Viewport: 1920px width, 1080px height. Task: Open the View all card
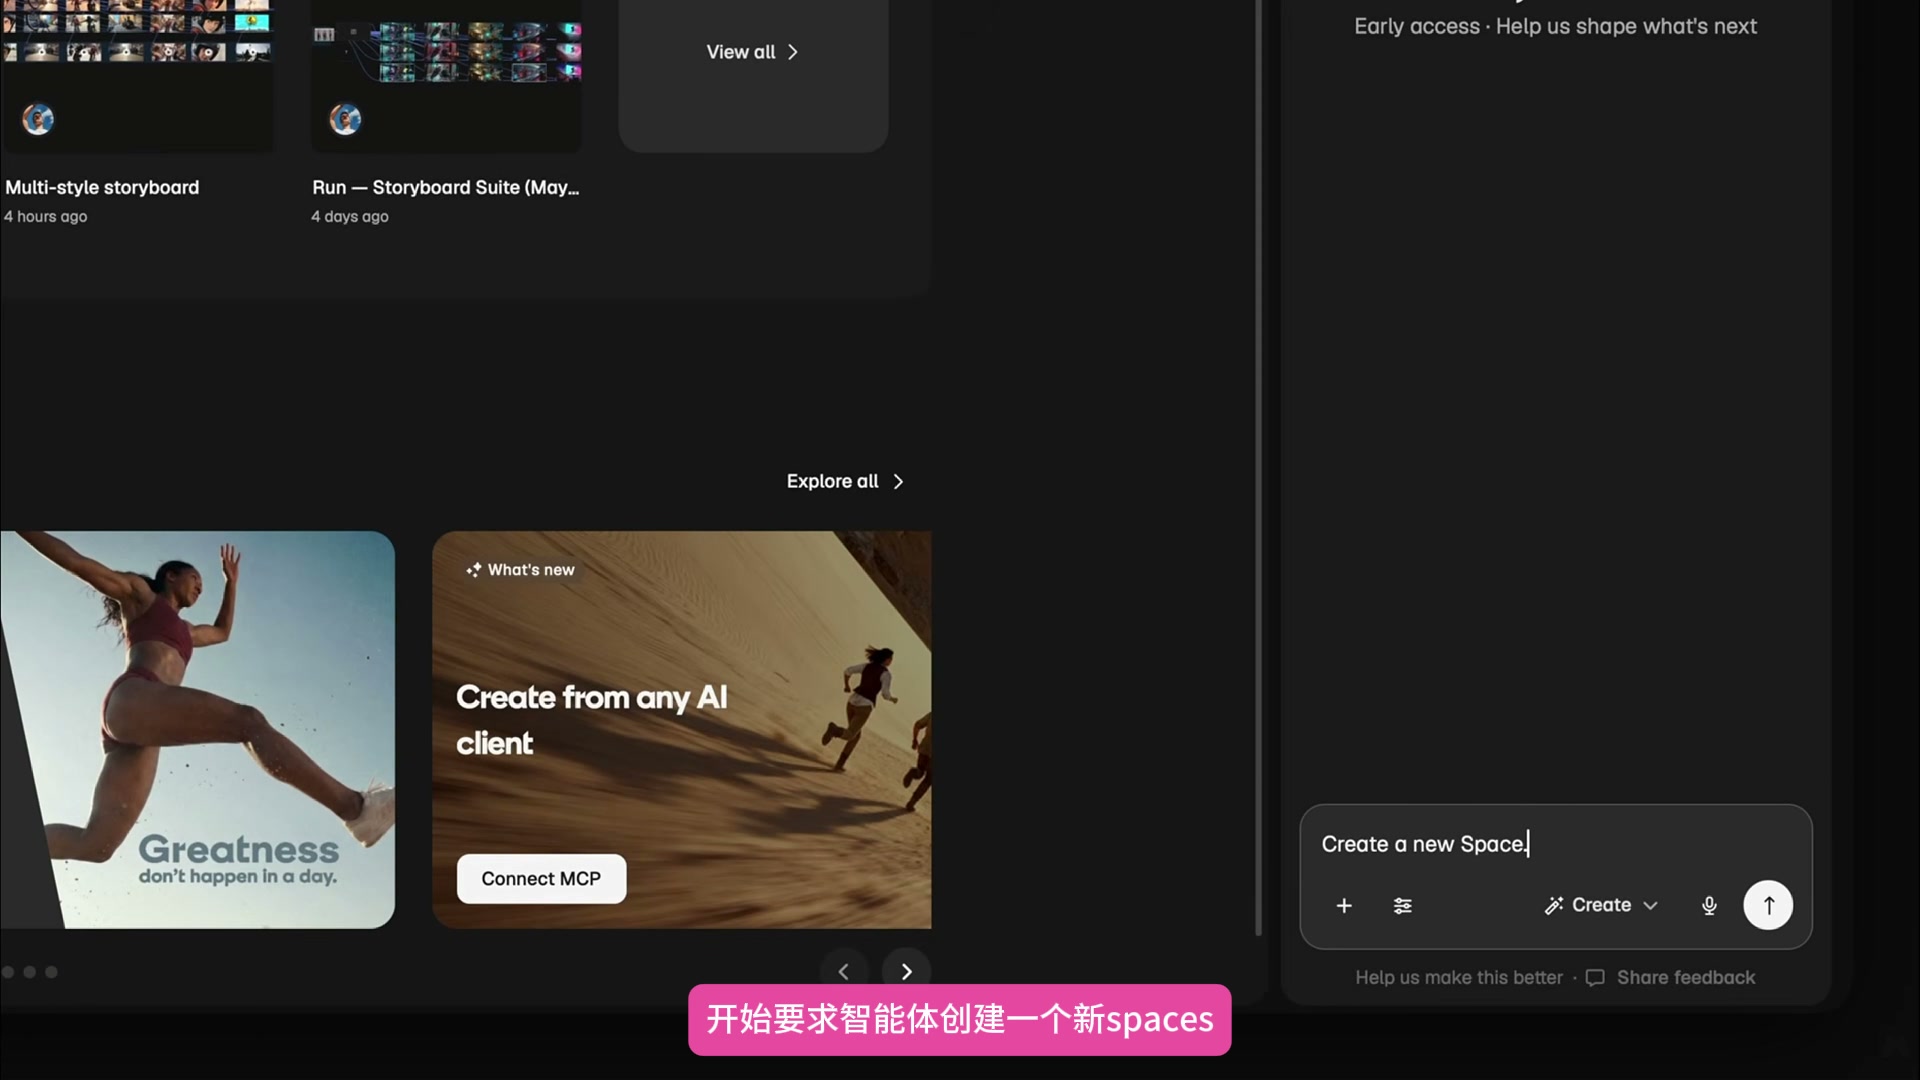click(753, 76)
